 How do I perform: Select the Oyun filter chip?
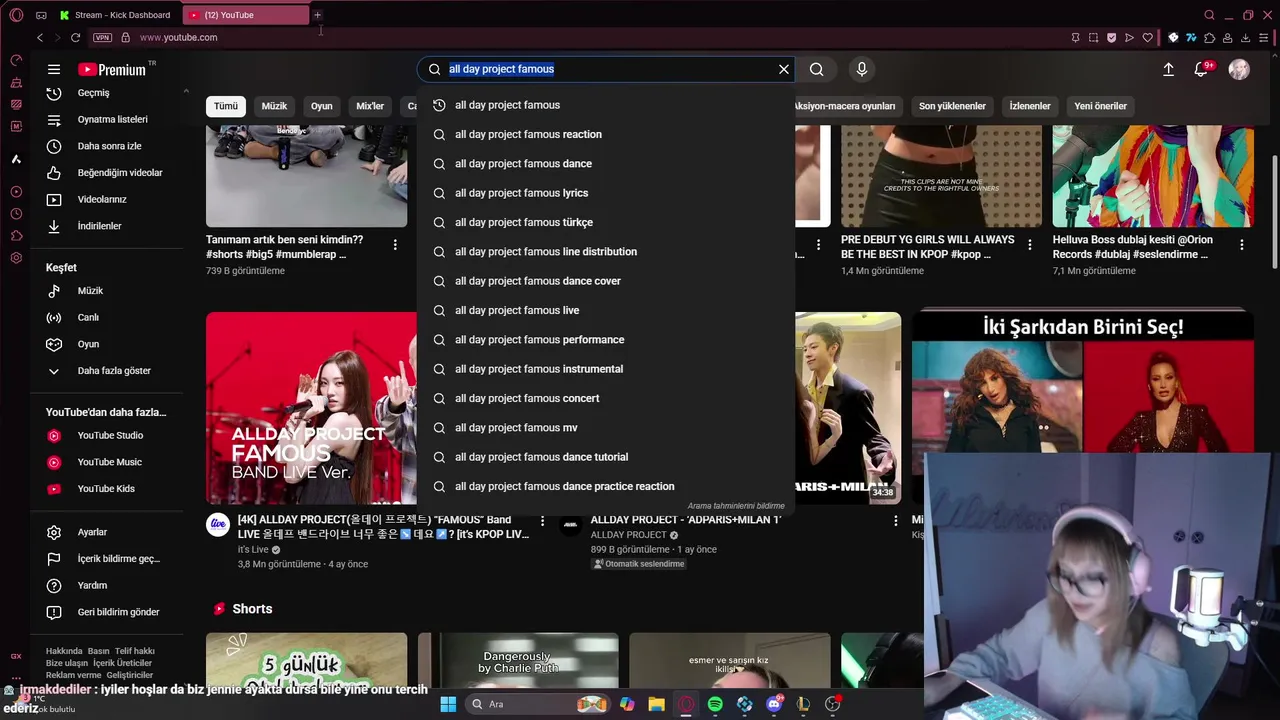tap(321, 106)
